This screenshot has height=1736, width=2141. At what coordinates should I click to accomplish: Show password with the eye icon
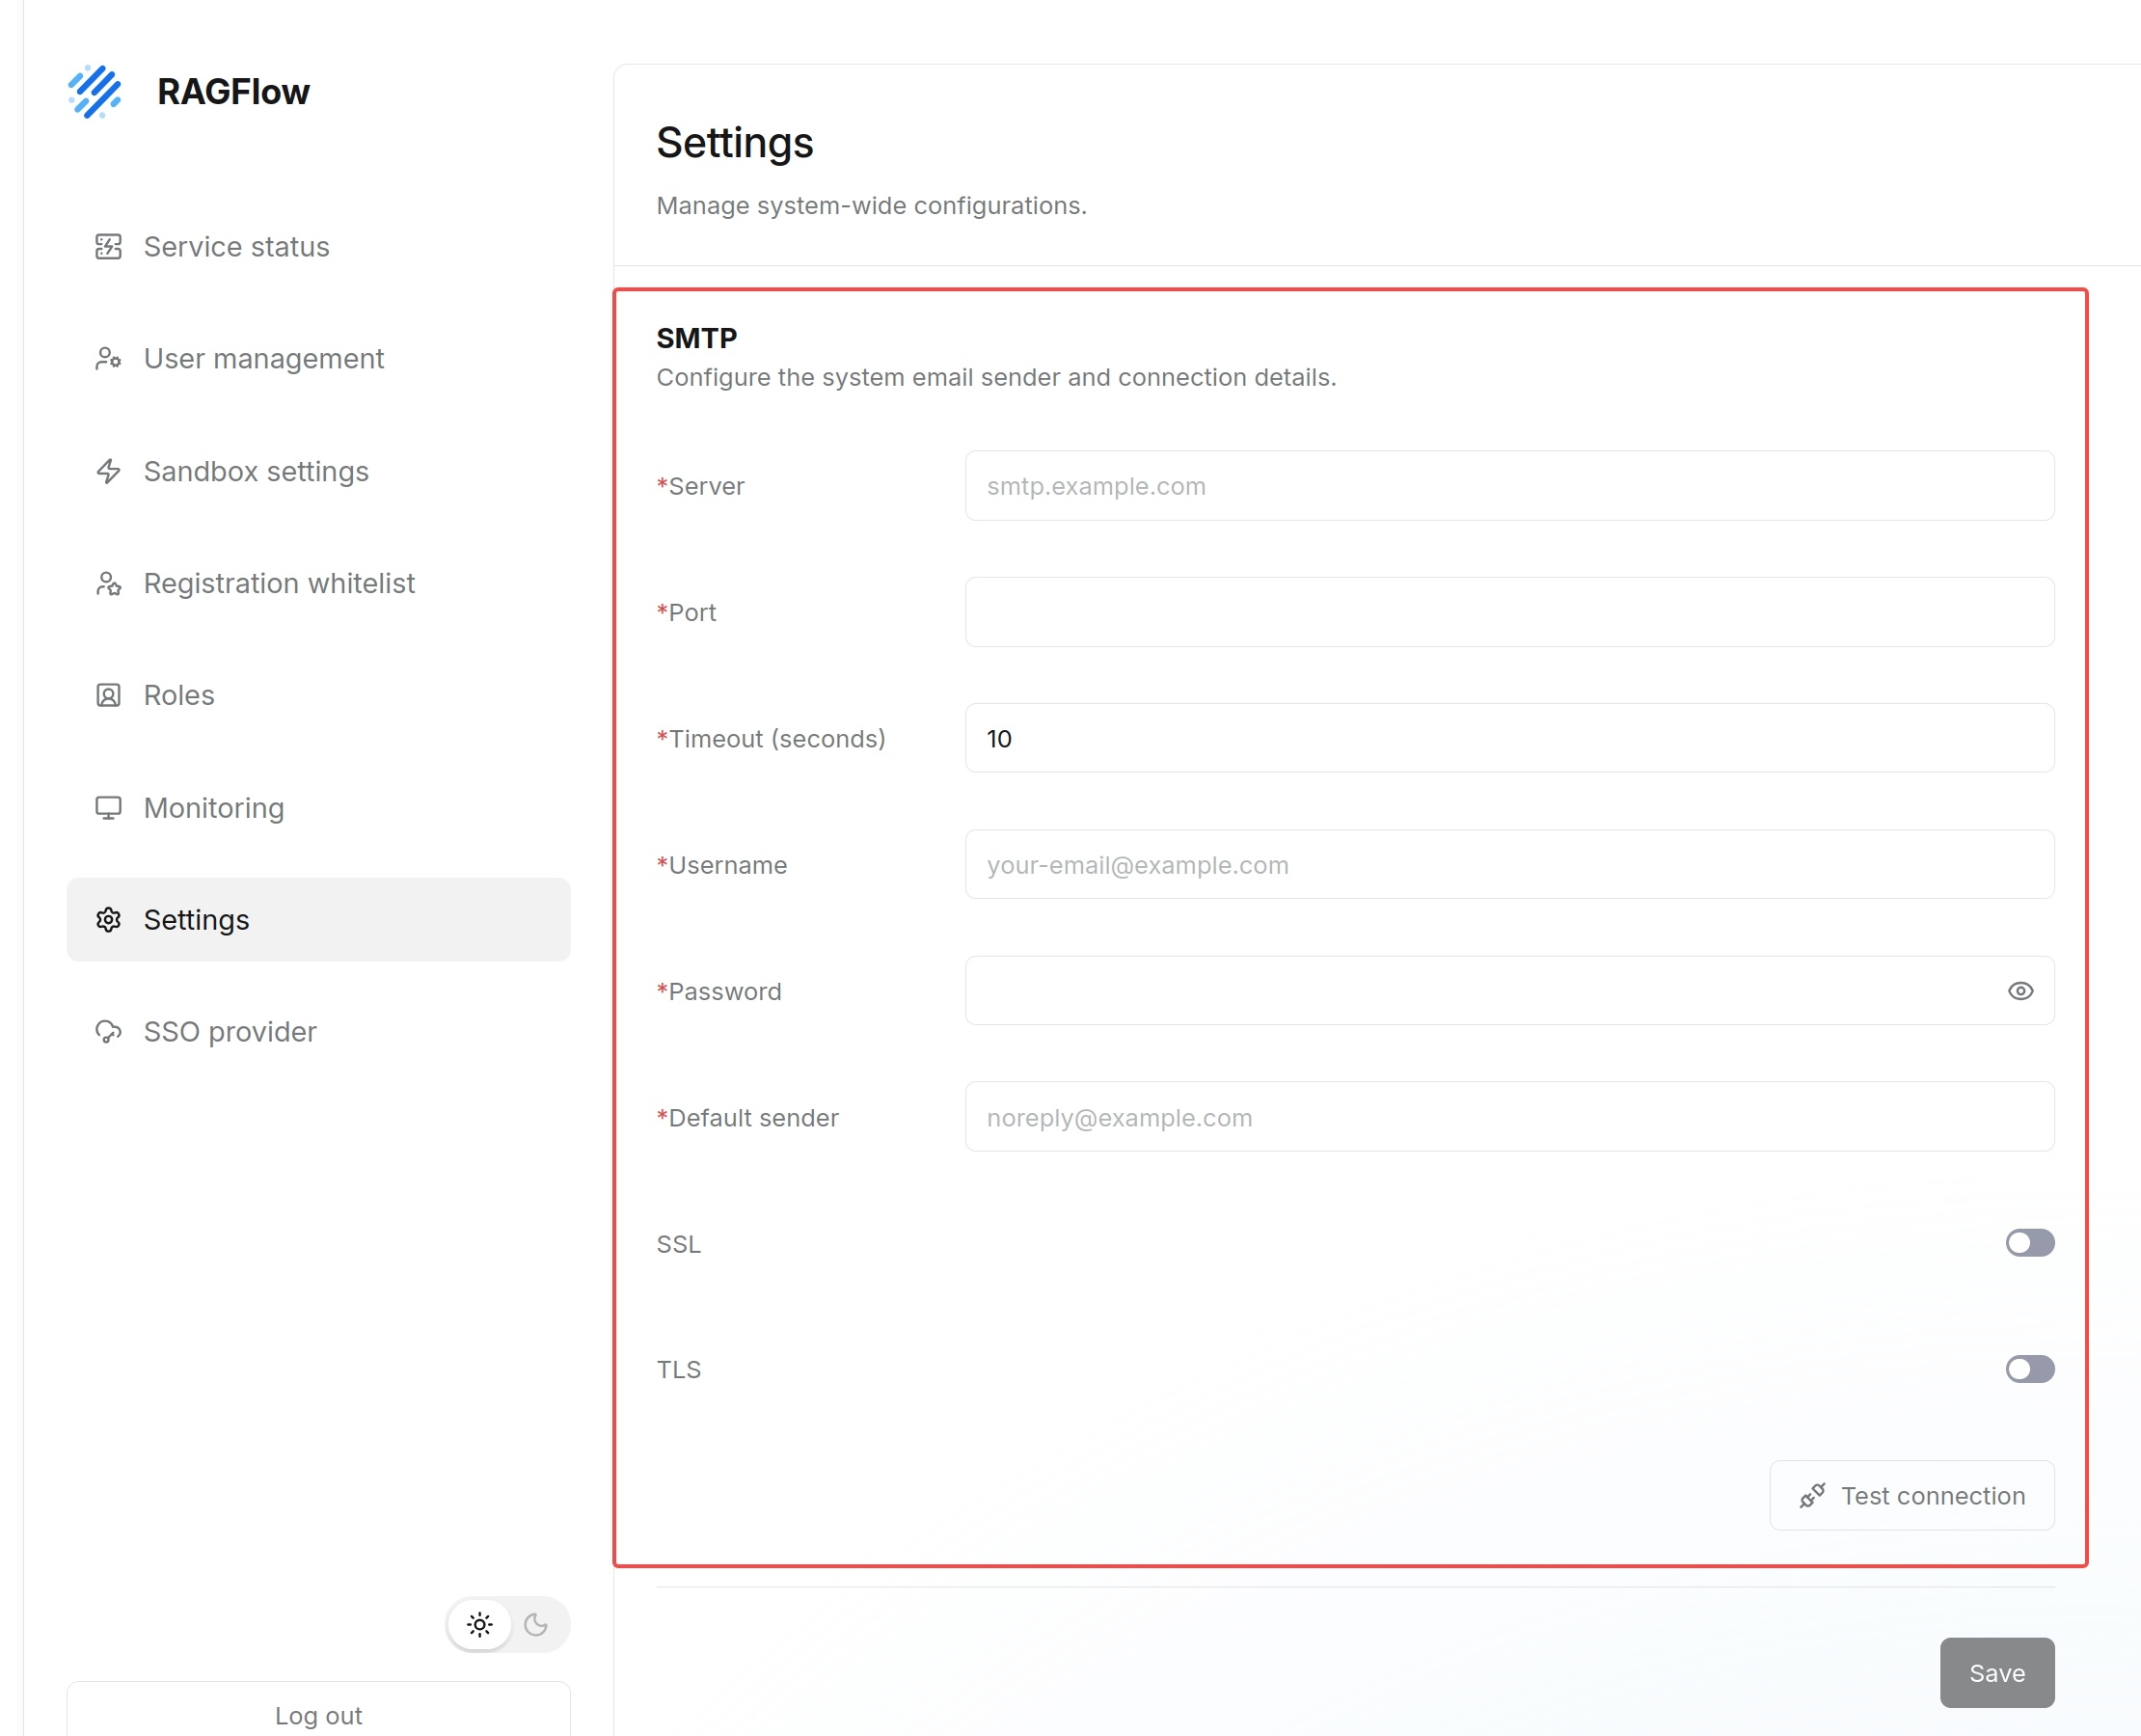(2020, 991)
